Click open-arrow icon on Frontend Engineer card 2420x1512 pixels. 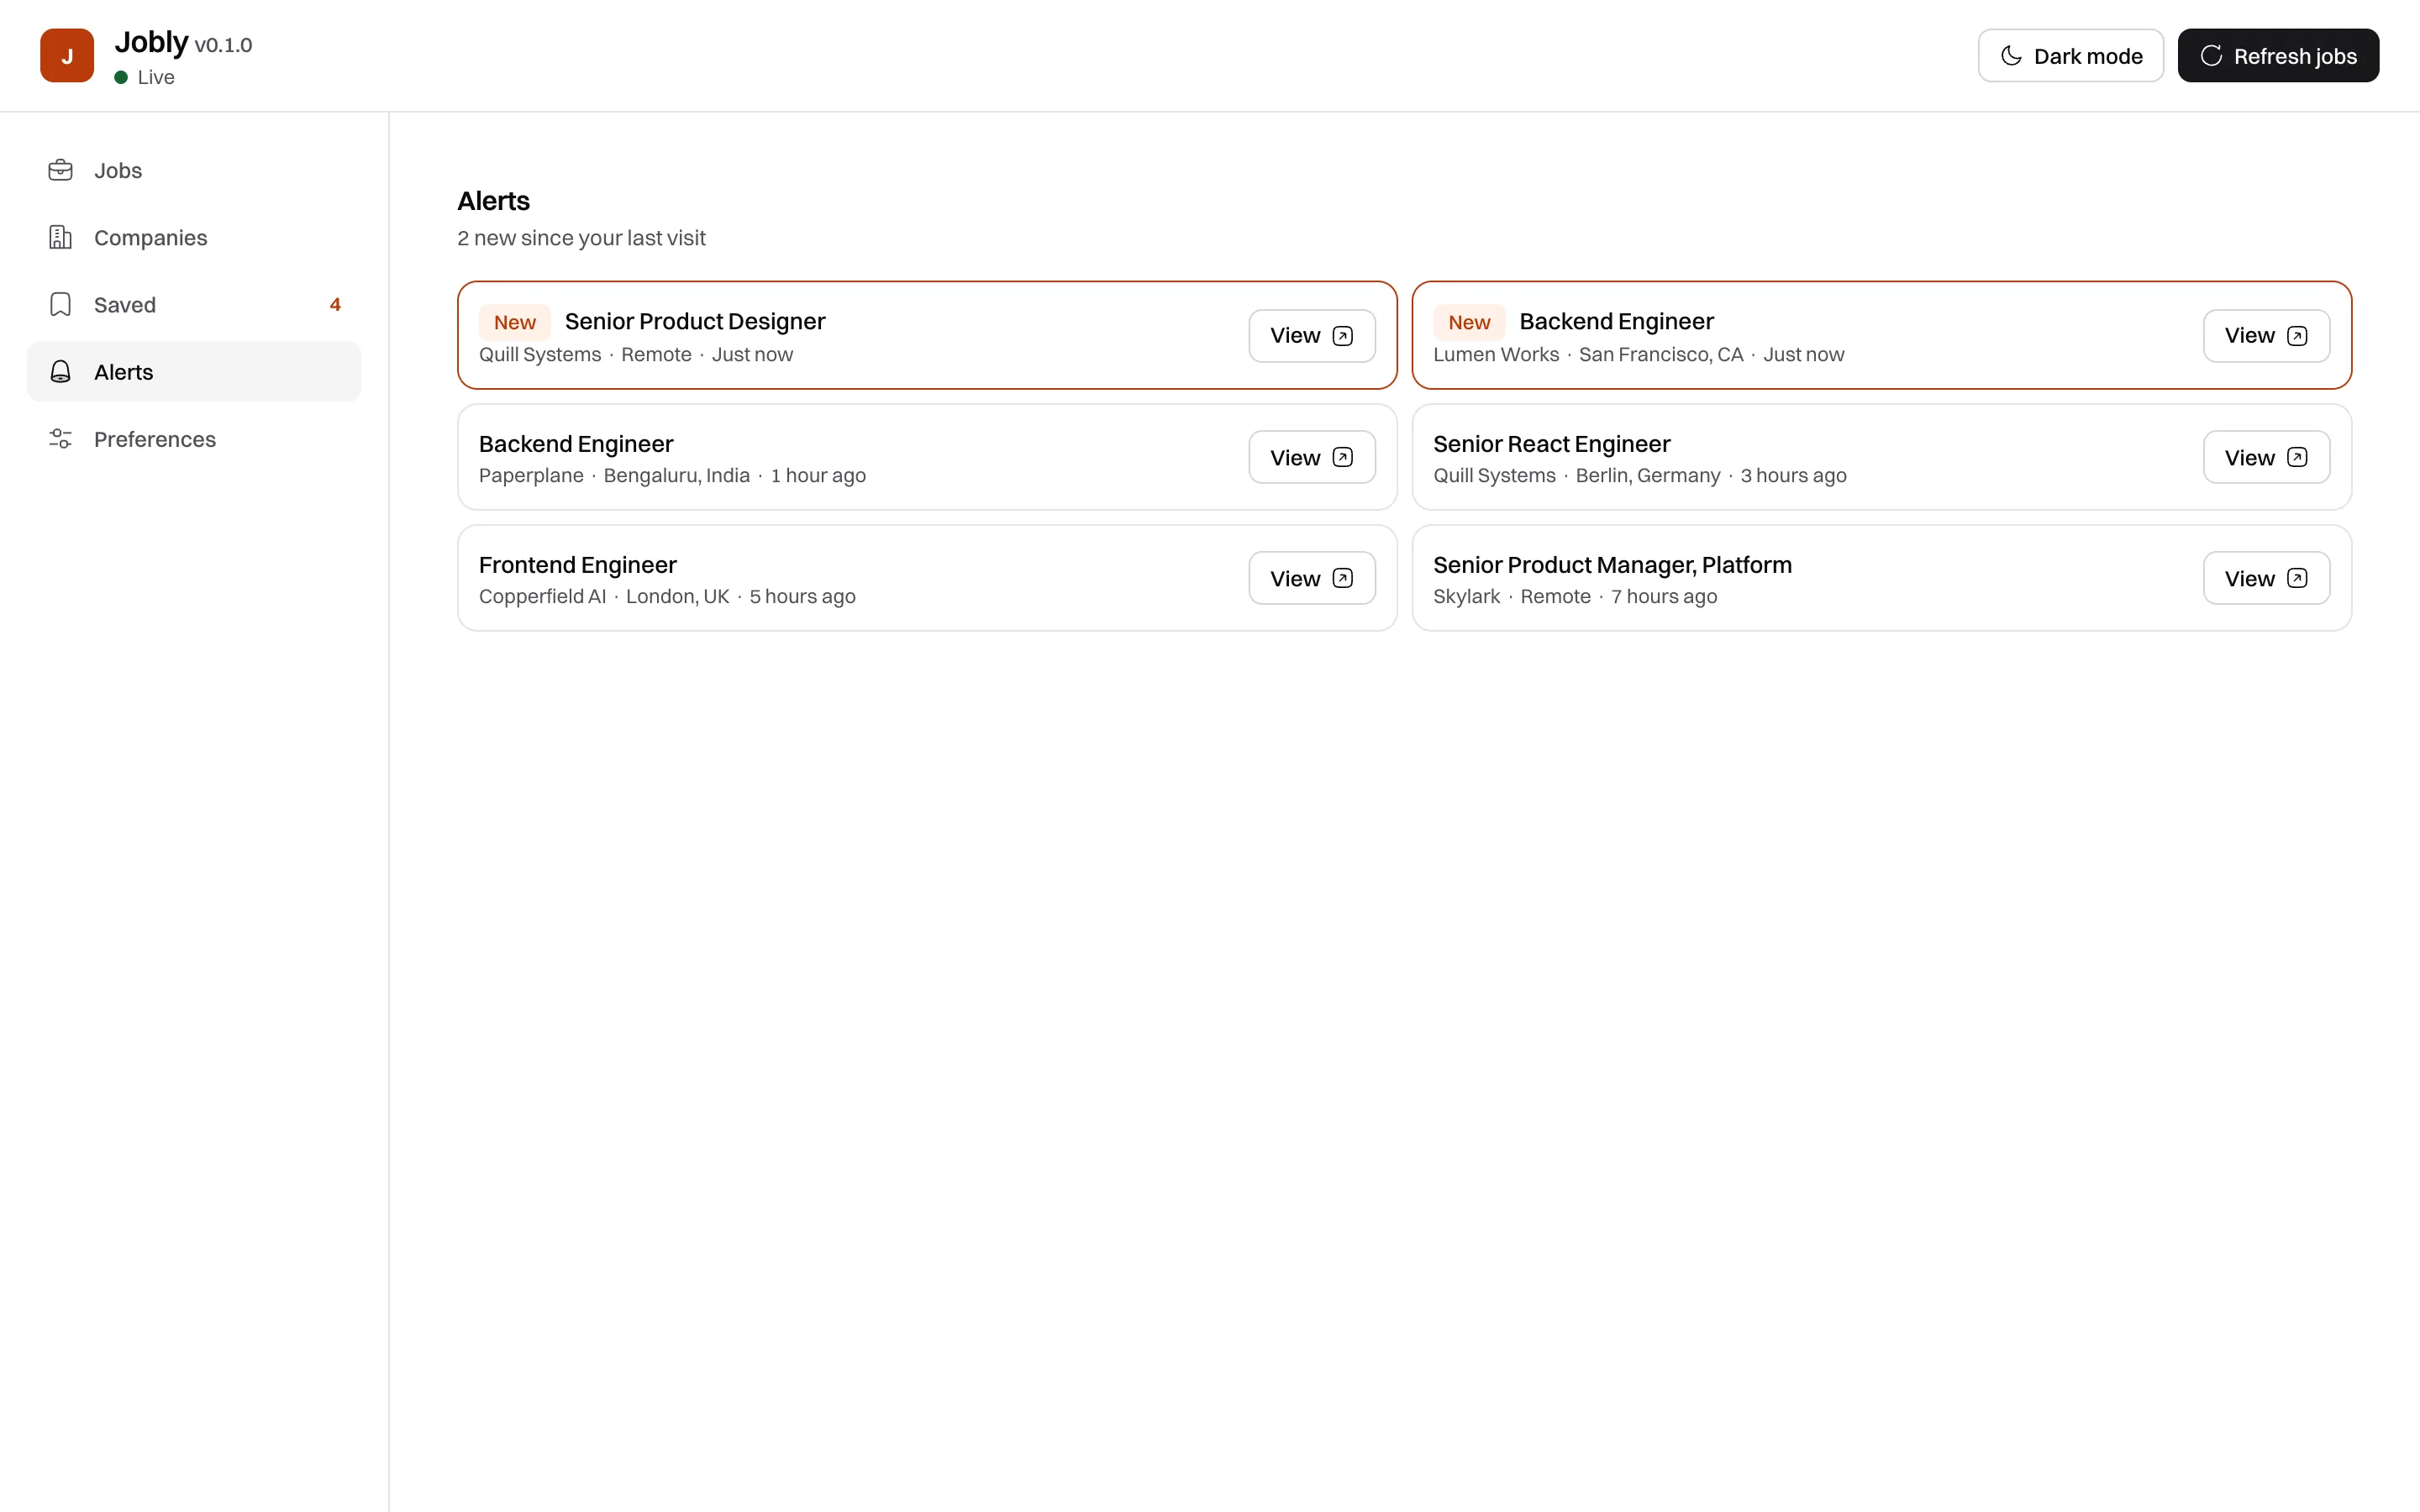(1343, 578)
